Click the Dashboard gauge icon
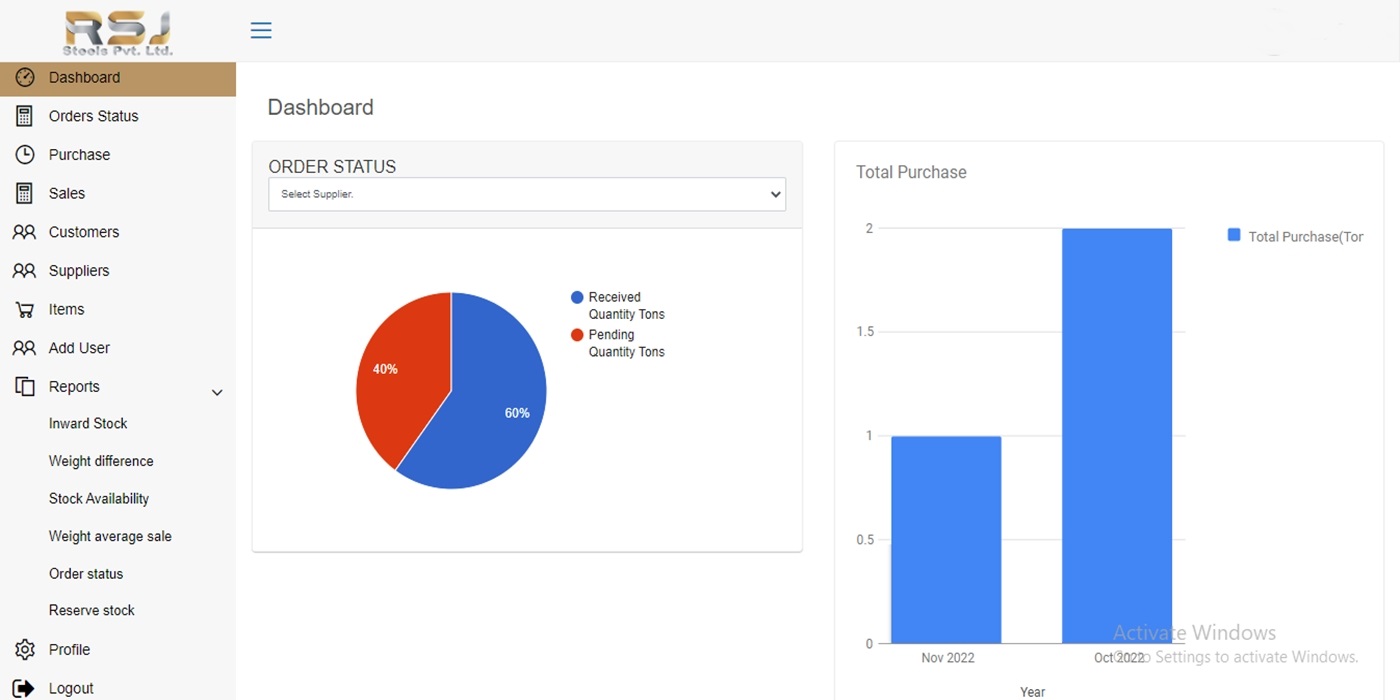The height and width of the screenshot is (700, 1400). (25, 78)
